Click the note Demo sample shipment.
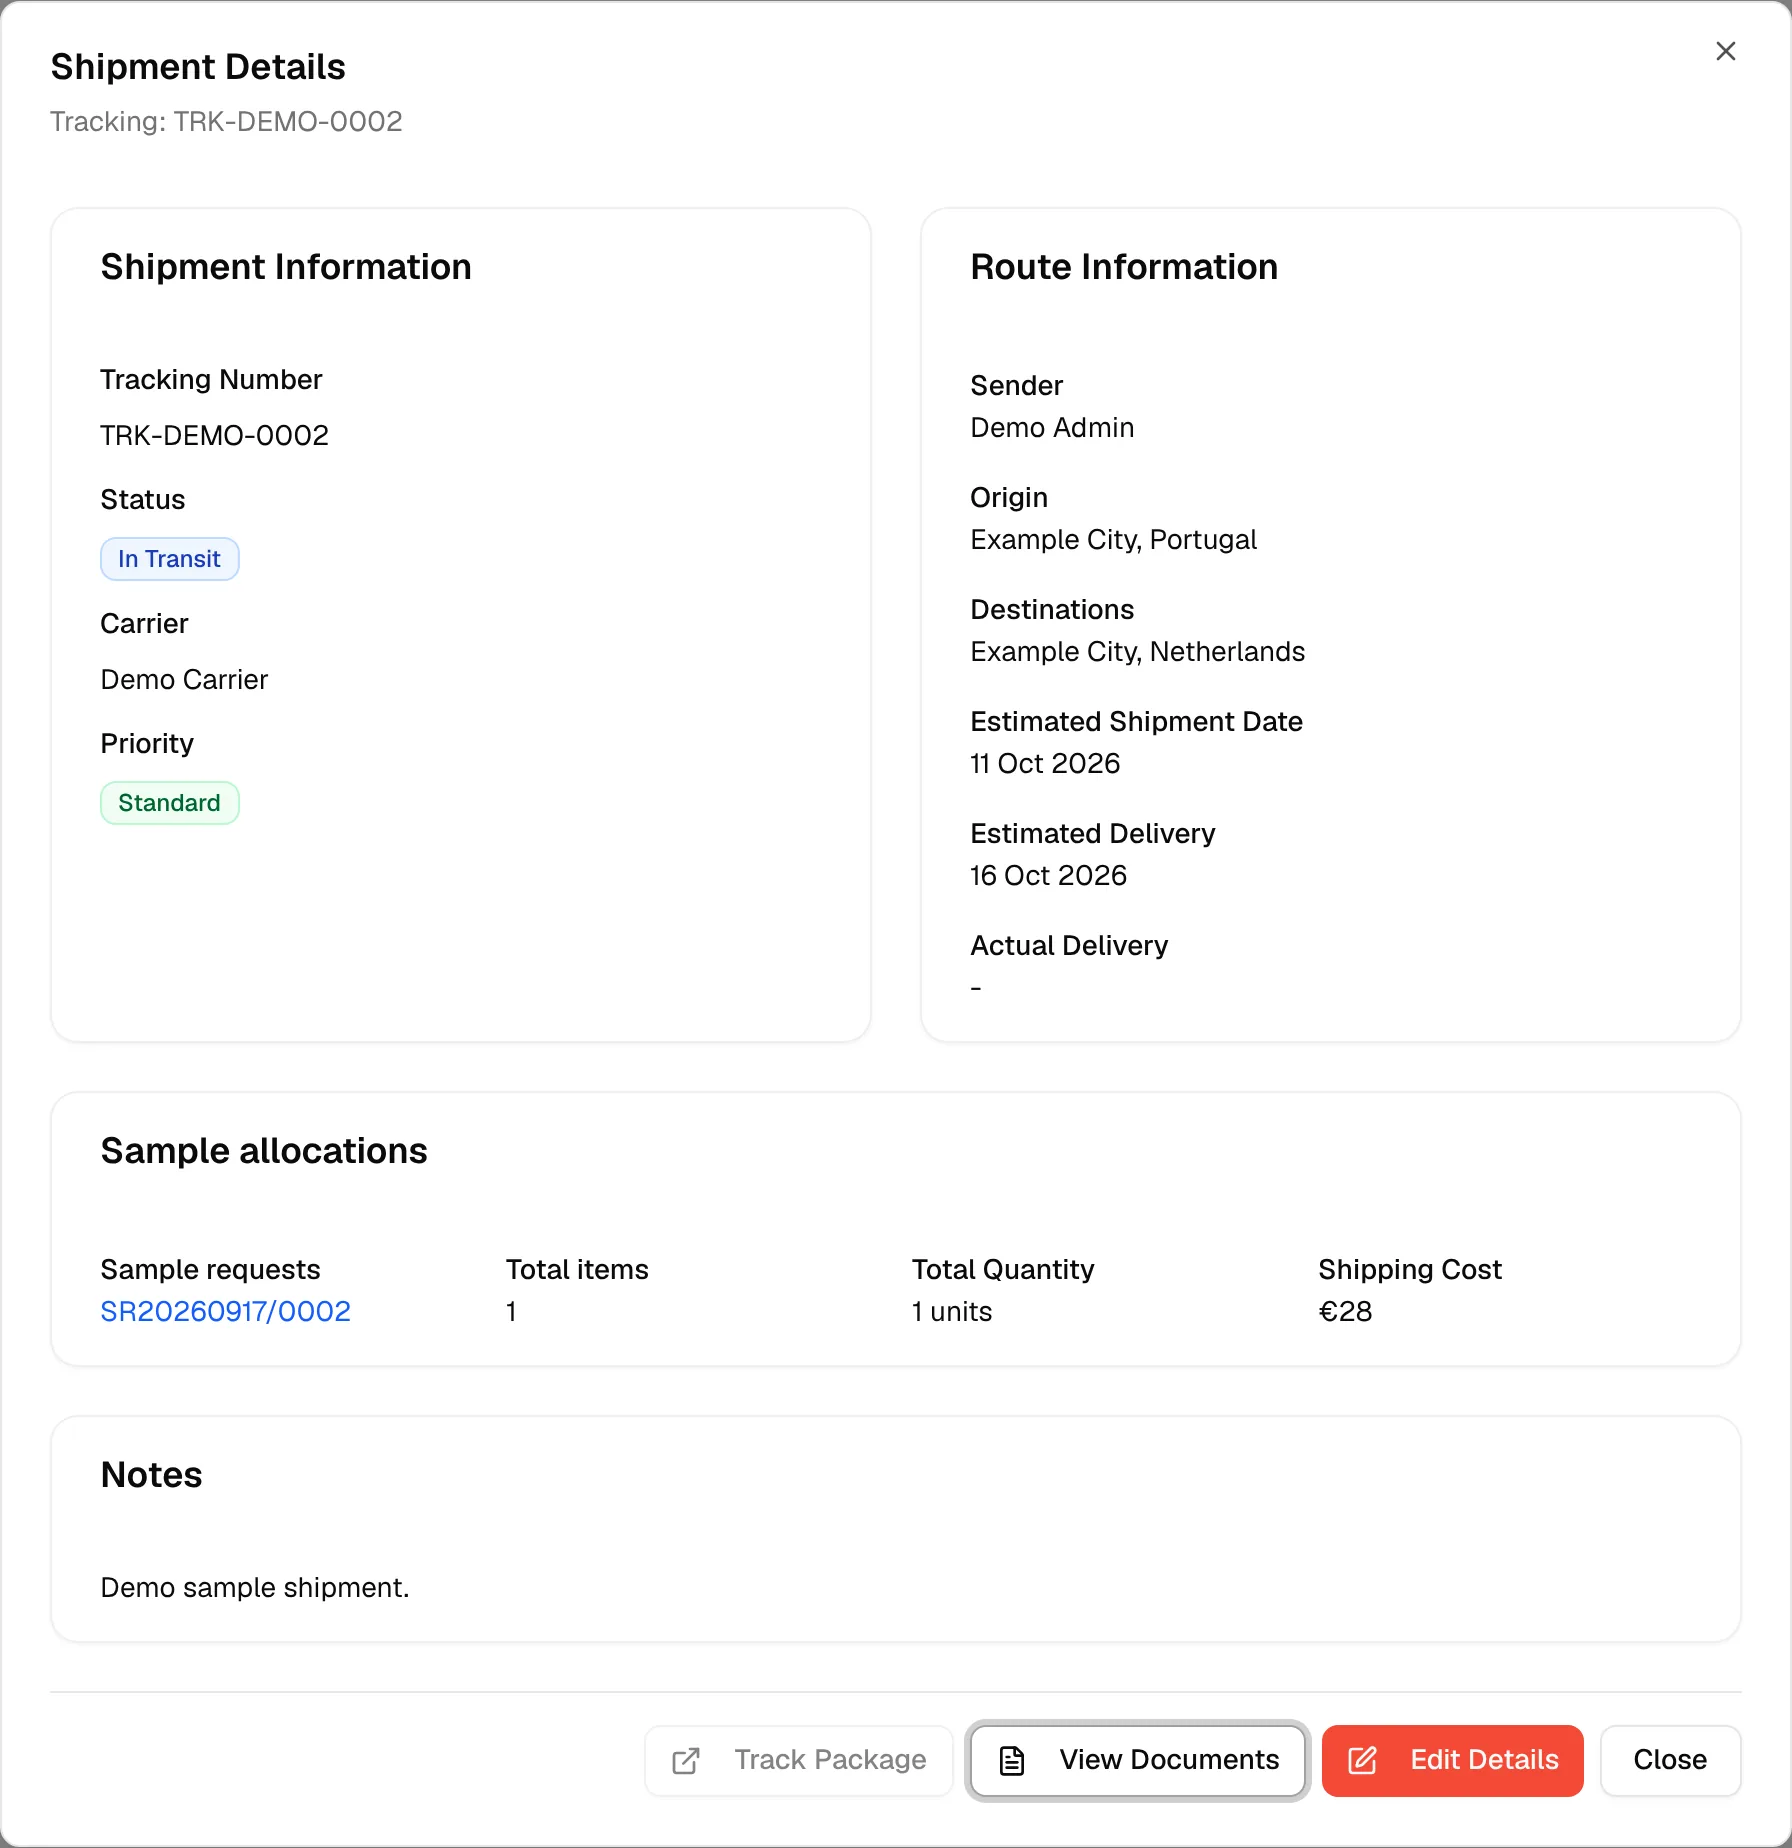Screen dimensions: 1792x1848 [255, 1587]
